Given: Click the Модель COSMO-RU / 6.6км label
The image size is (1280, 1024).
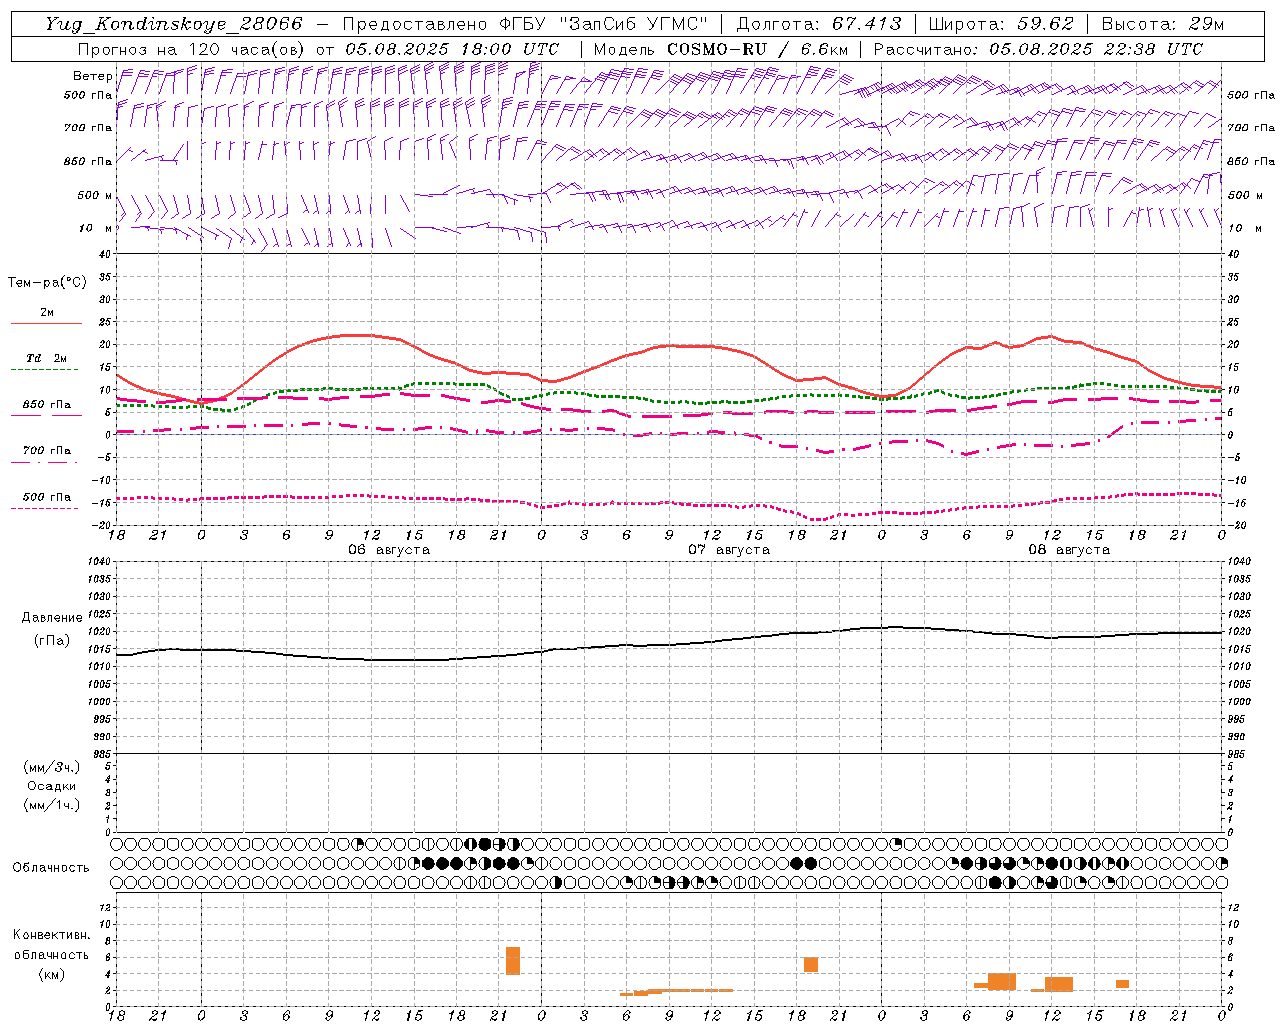Looking at the screenshot, I should (720, 49).
